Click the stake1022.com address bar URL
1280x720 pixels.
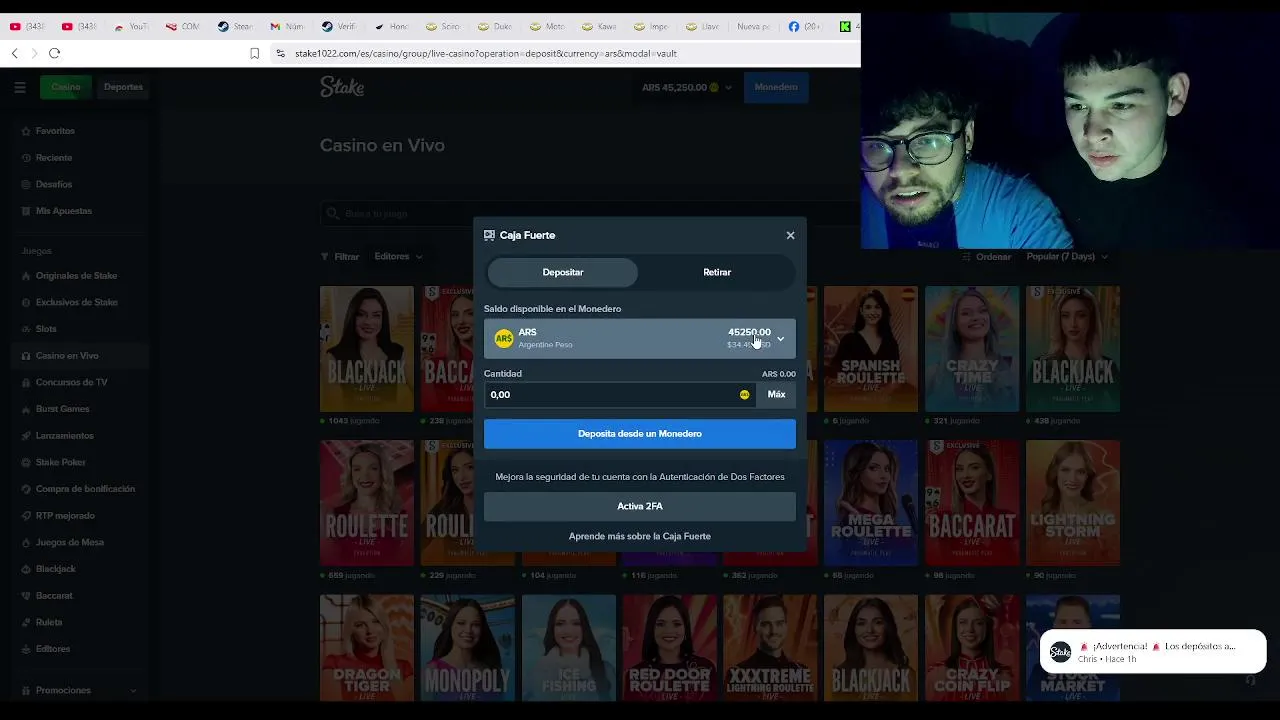(x=485, y=53)
